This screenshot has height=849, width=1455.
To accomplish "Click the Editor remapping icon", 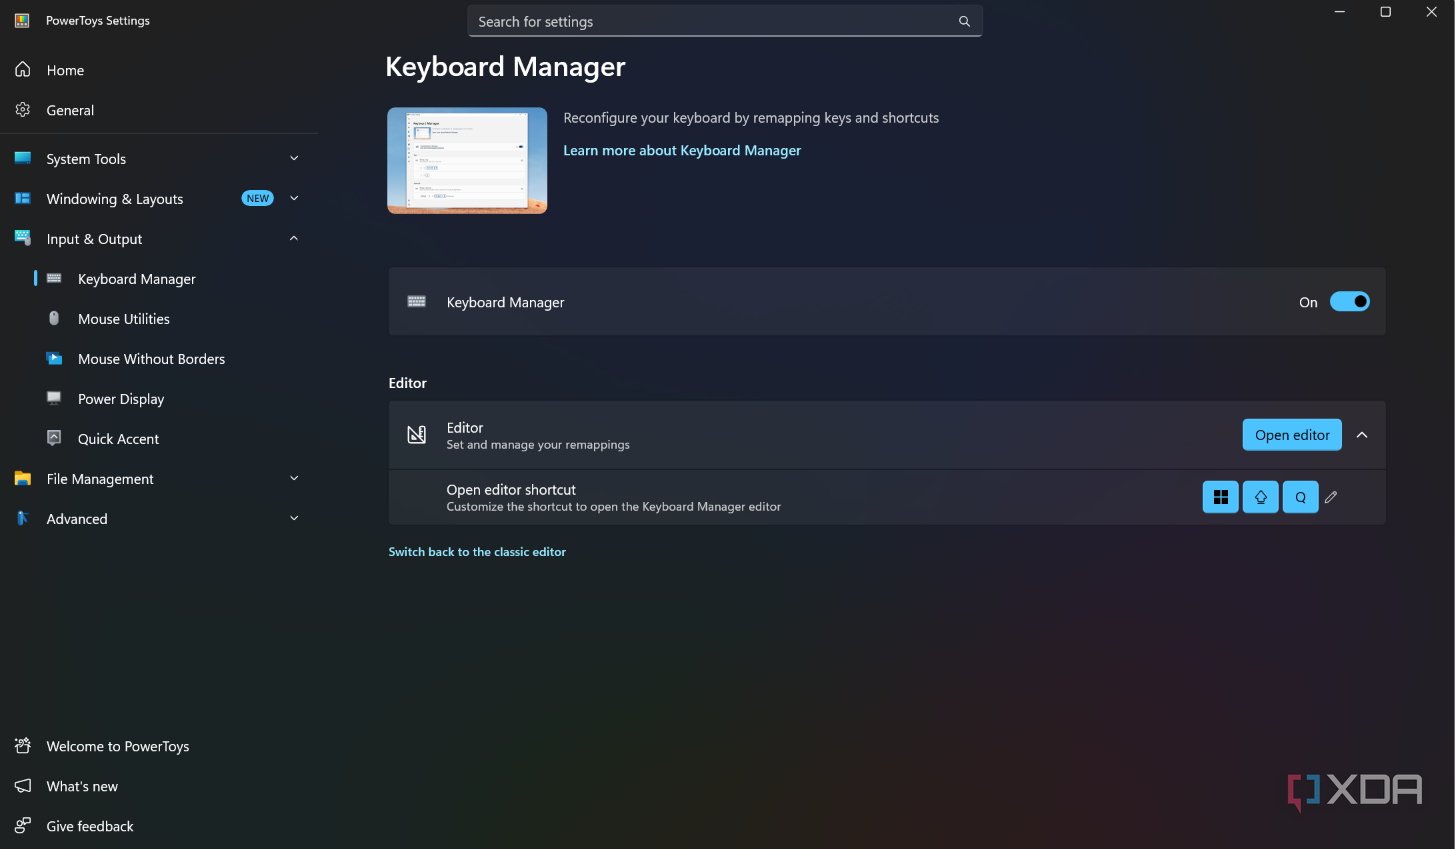I will tap(417, 435).
